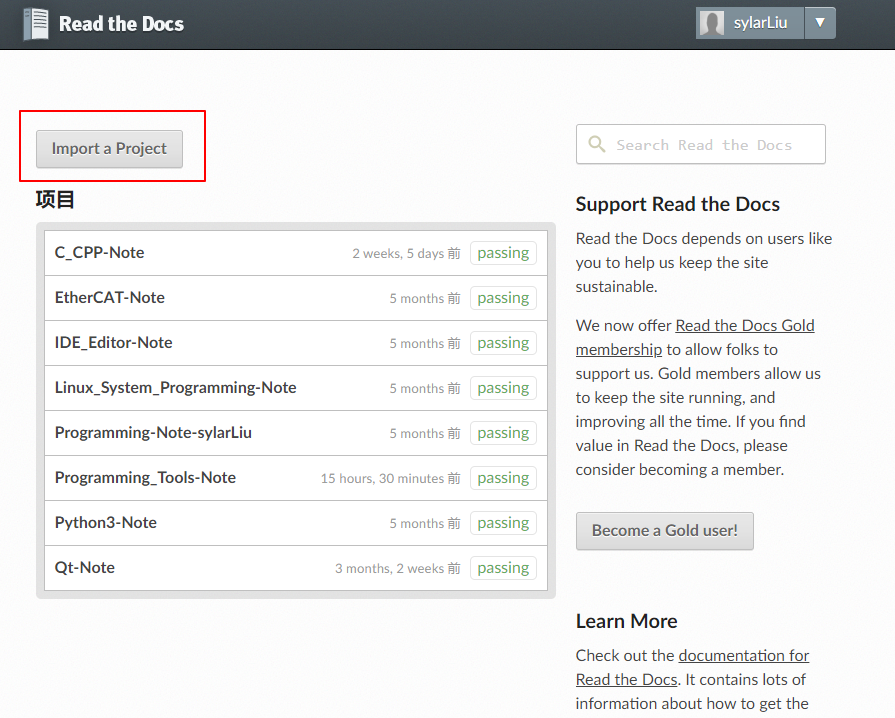Open the Linux_System_Programming-Note project

175,388
